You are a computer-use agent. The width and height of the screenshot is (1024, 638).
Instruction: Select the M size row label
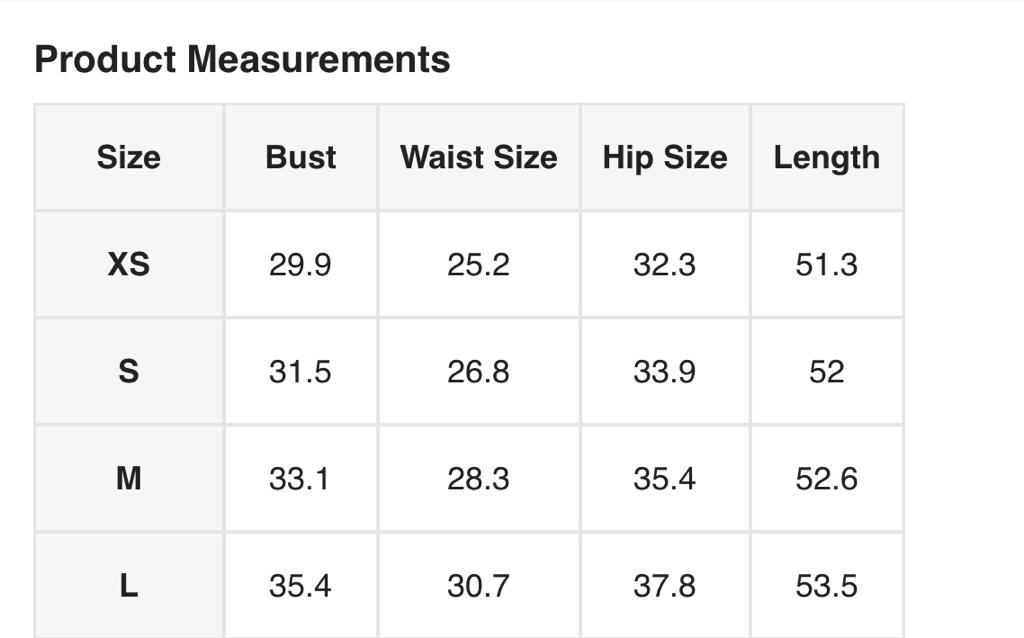point(129,479)
